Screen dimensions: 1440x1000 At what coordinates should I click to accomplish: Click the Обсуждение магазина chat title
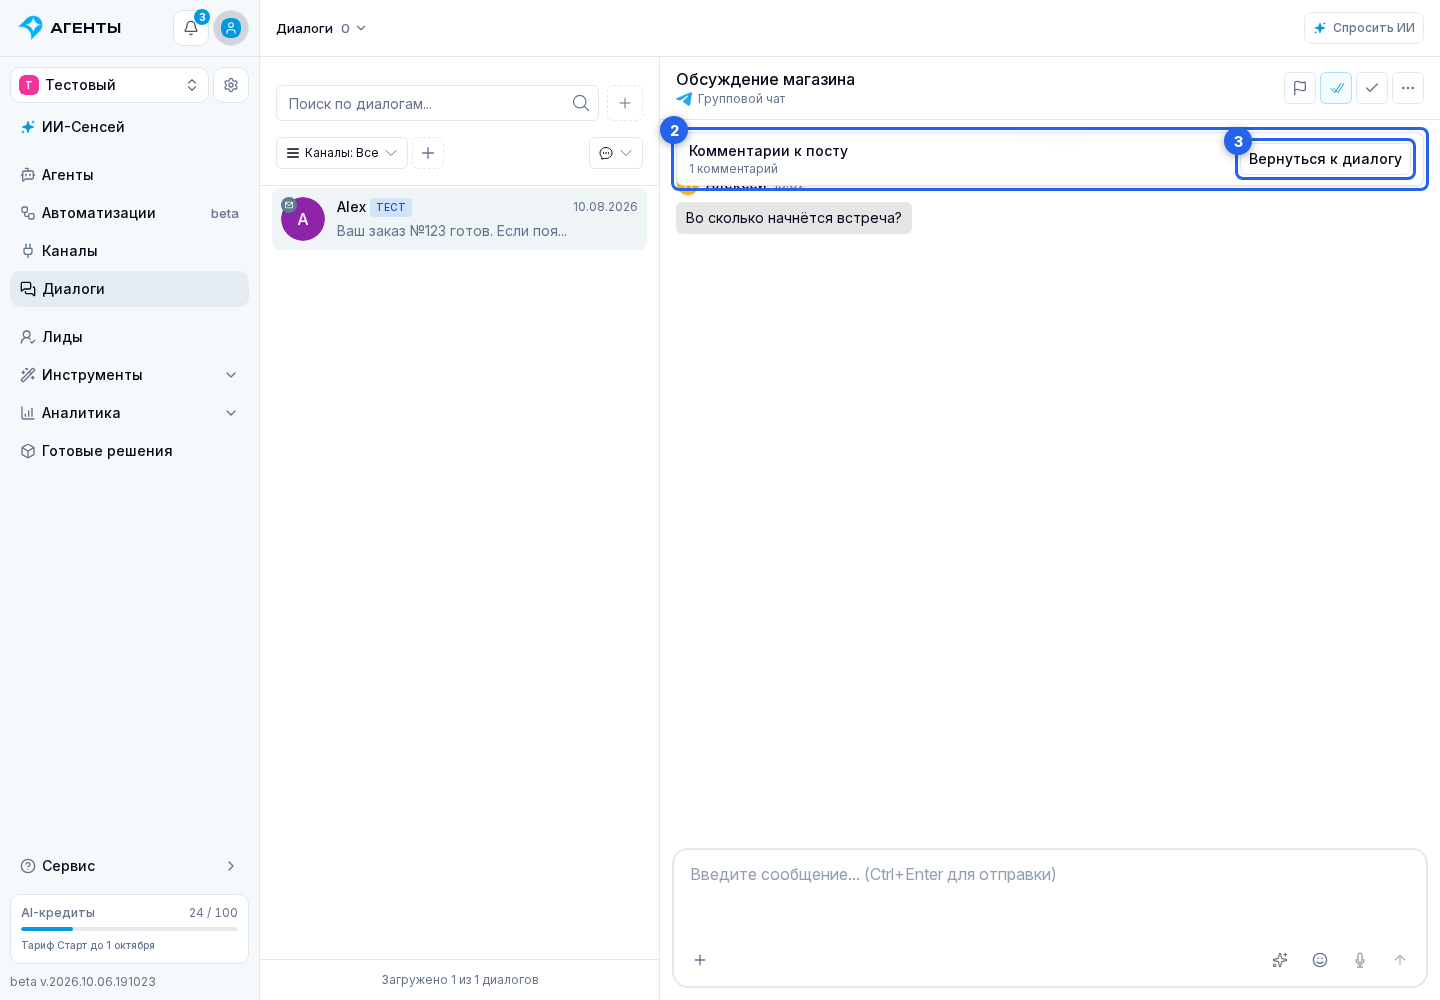[x=765, y=79]
